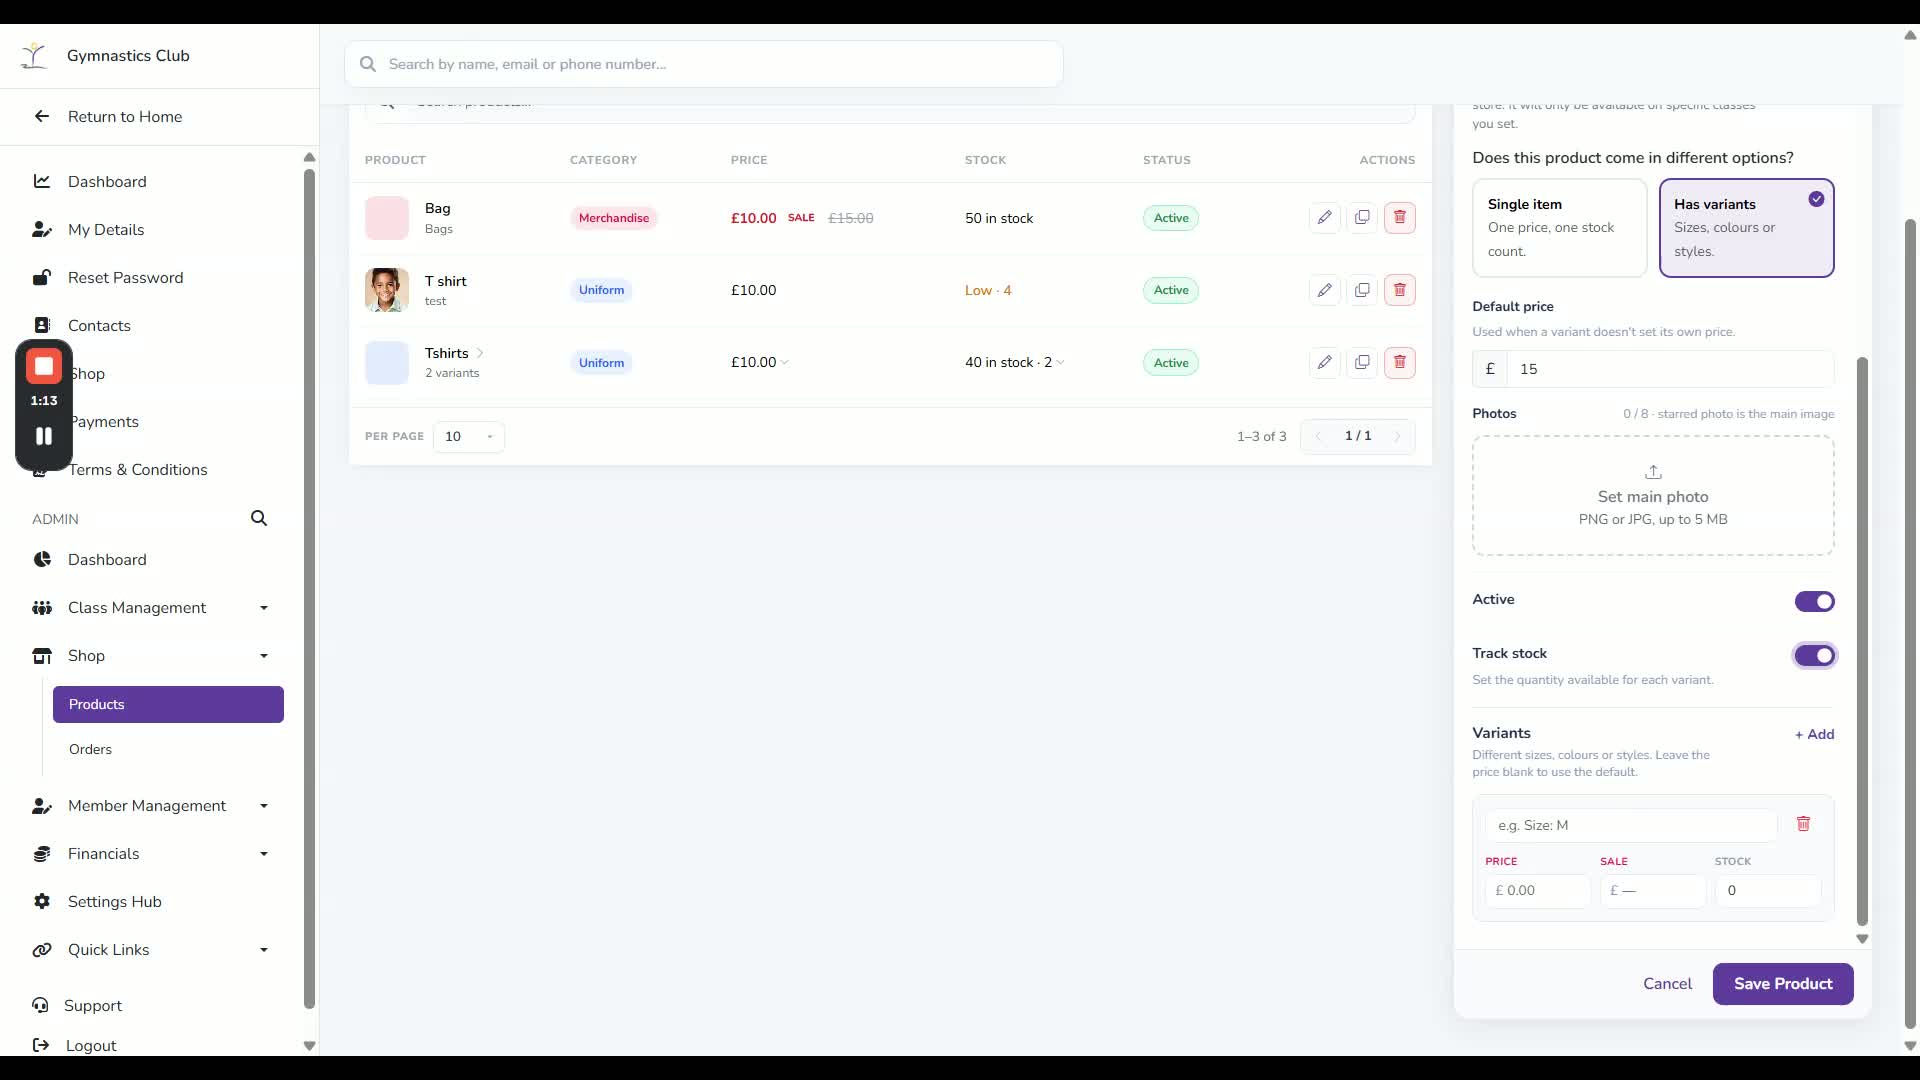This screenshot has width=1920, height=1080.
Task: Edit the Bag product with pencil icon
Action: [1324, 218]
